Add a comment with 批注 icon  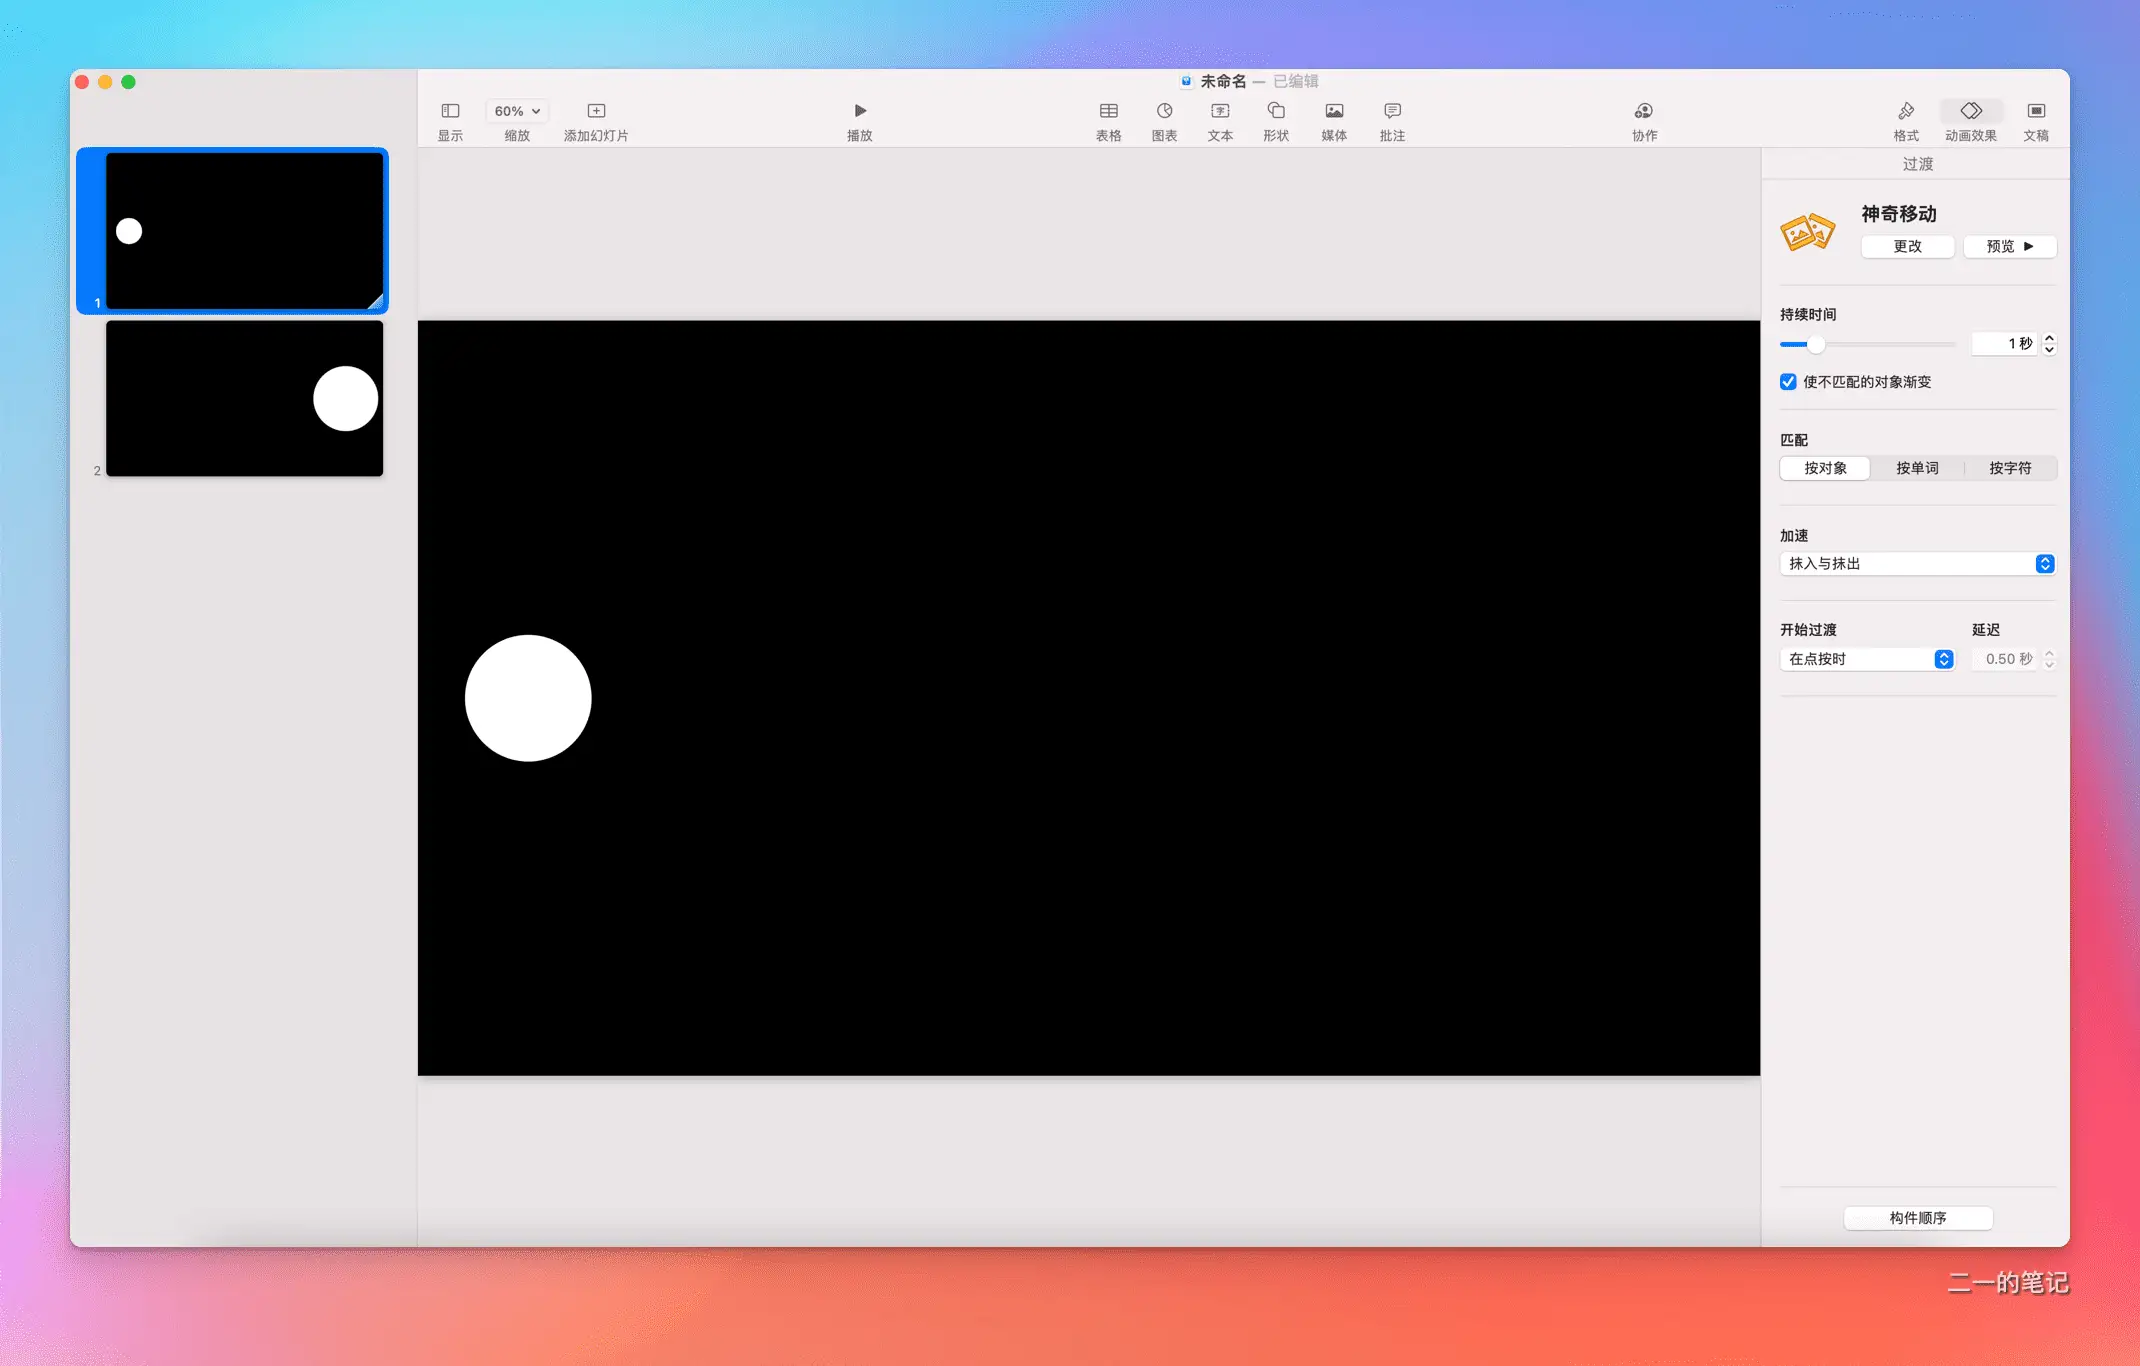click(1392, 111)
